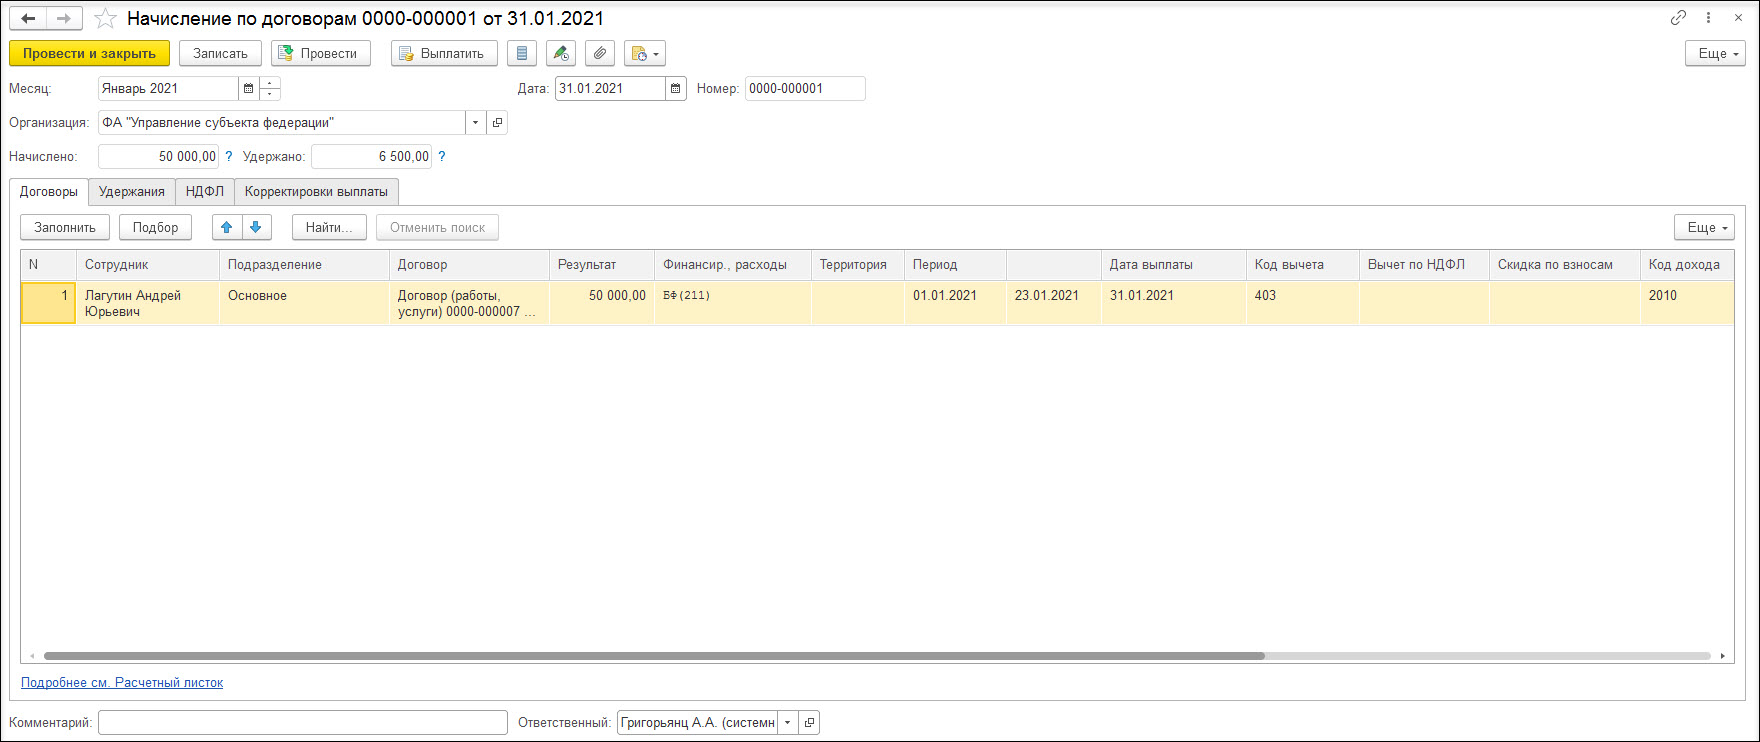This screenshot has width=1760, height=742.
Task: Click the scrollbar left arrow of the table
Action: pos(32,656)
